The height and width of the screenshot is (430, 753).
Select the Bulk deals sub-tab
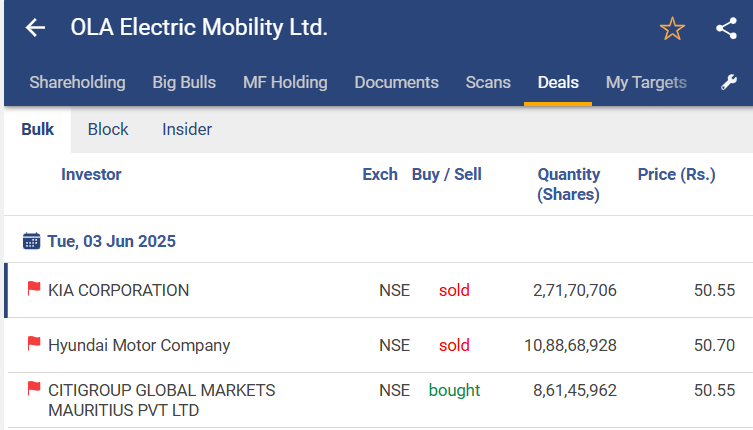click(x=38, y=129)
